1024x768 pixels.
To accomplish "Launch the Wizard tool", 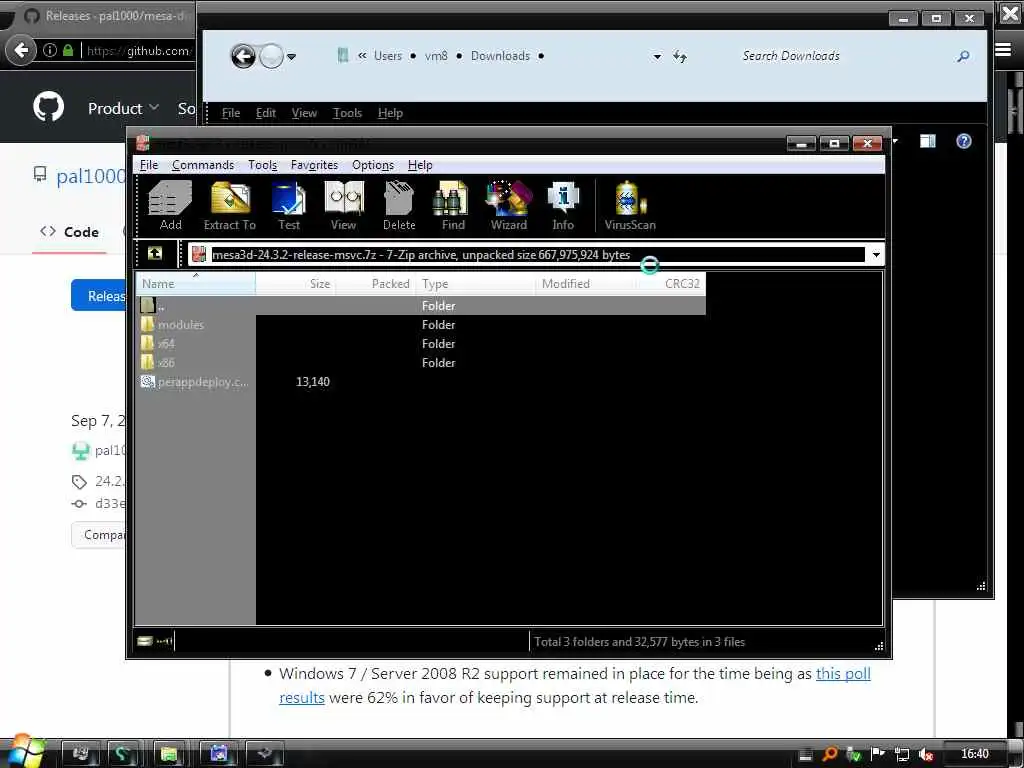I will click(509, 206).
